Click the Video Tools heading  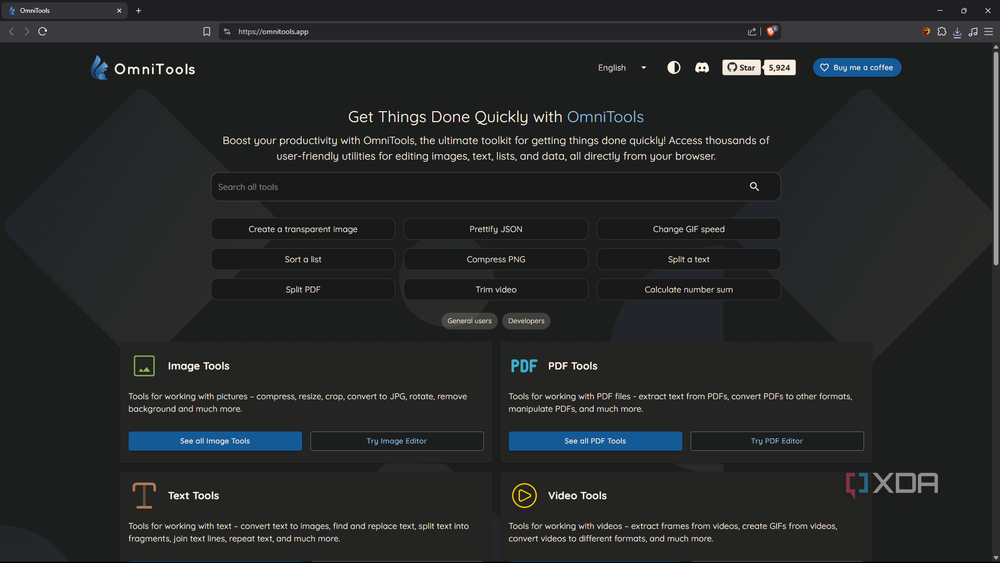tap(577, 495)
